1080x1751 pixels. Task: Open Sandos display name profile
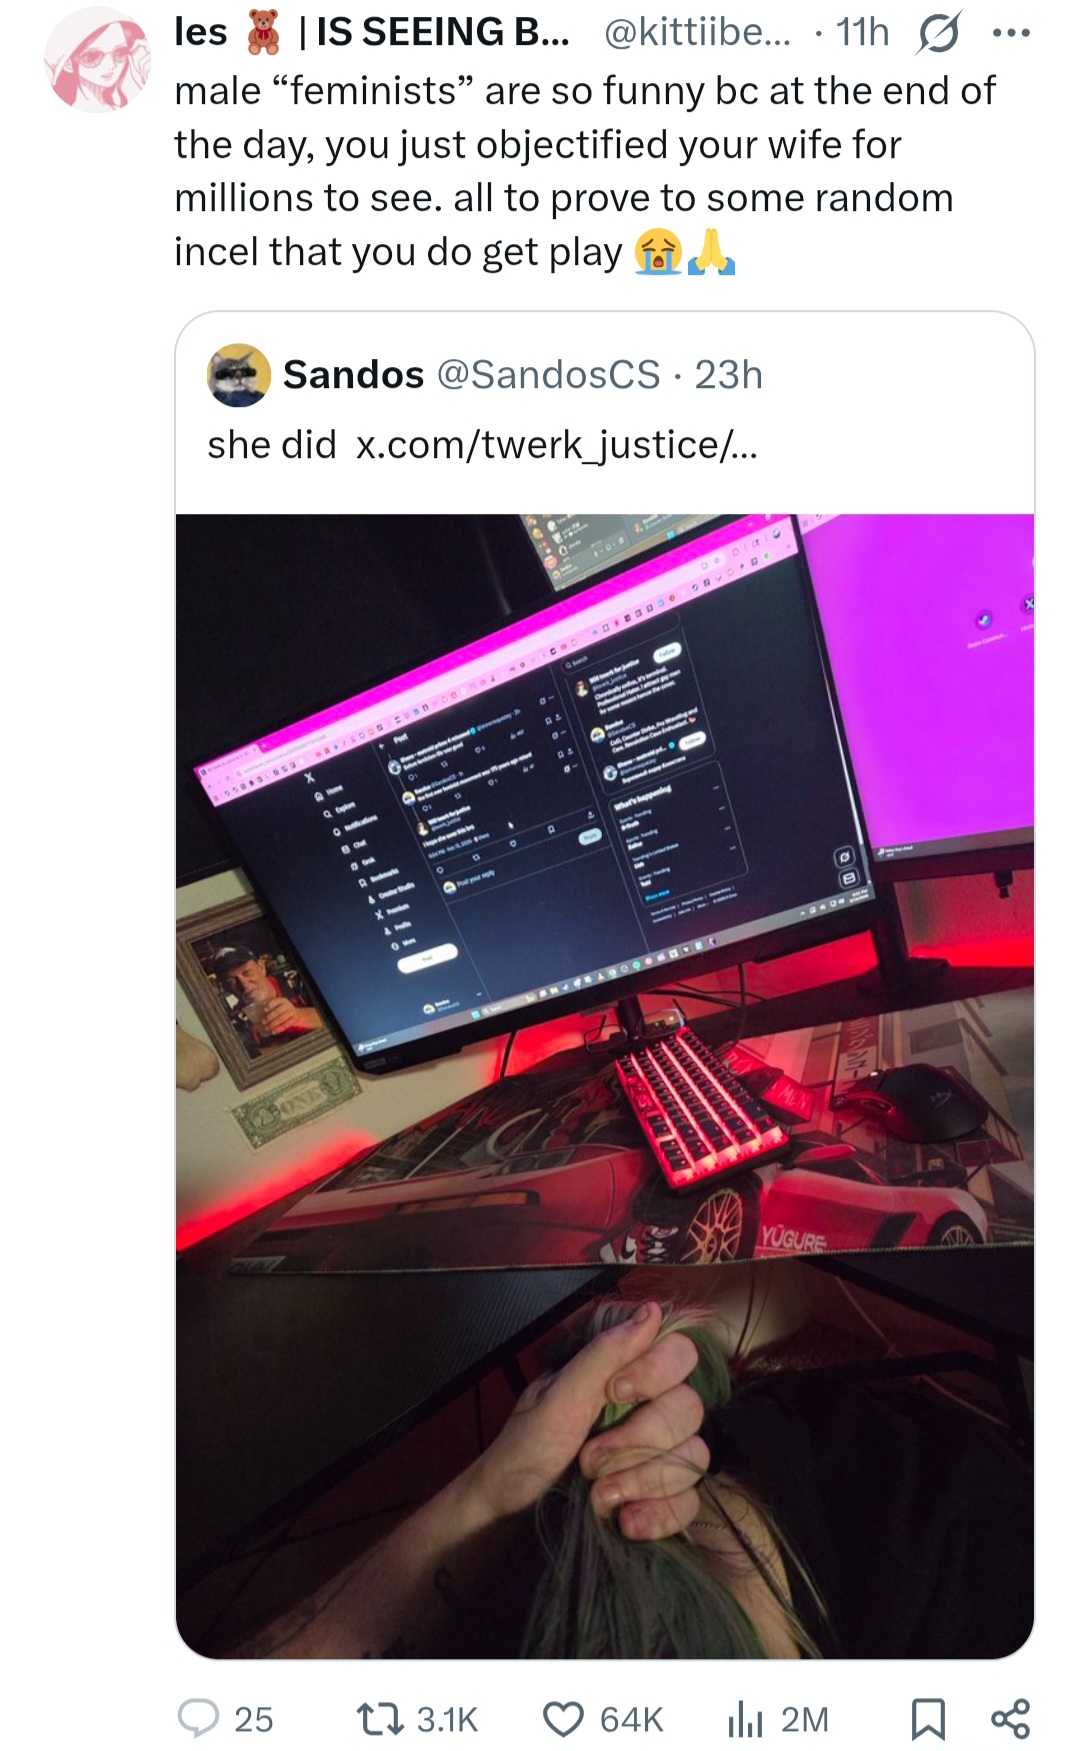point(353,374)
